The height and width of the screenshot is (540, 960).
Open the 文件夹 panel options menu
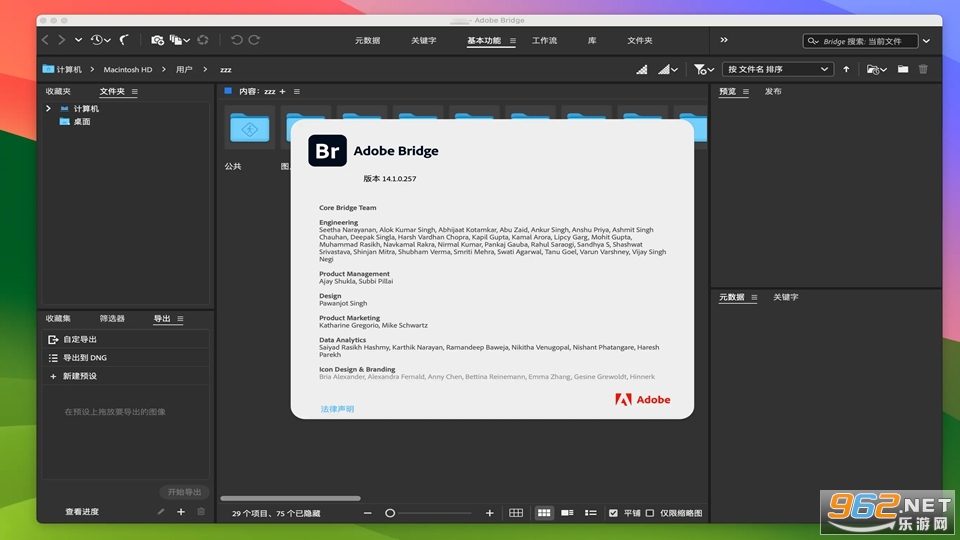[135, 92]
